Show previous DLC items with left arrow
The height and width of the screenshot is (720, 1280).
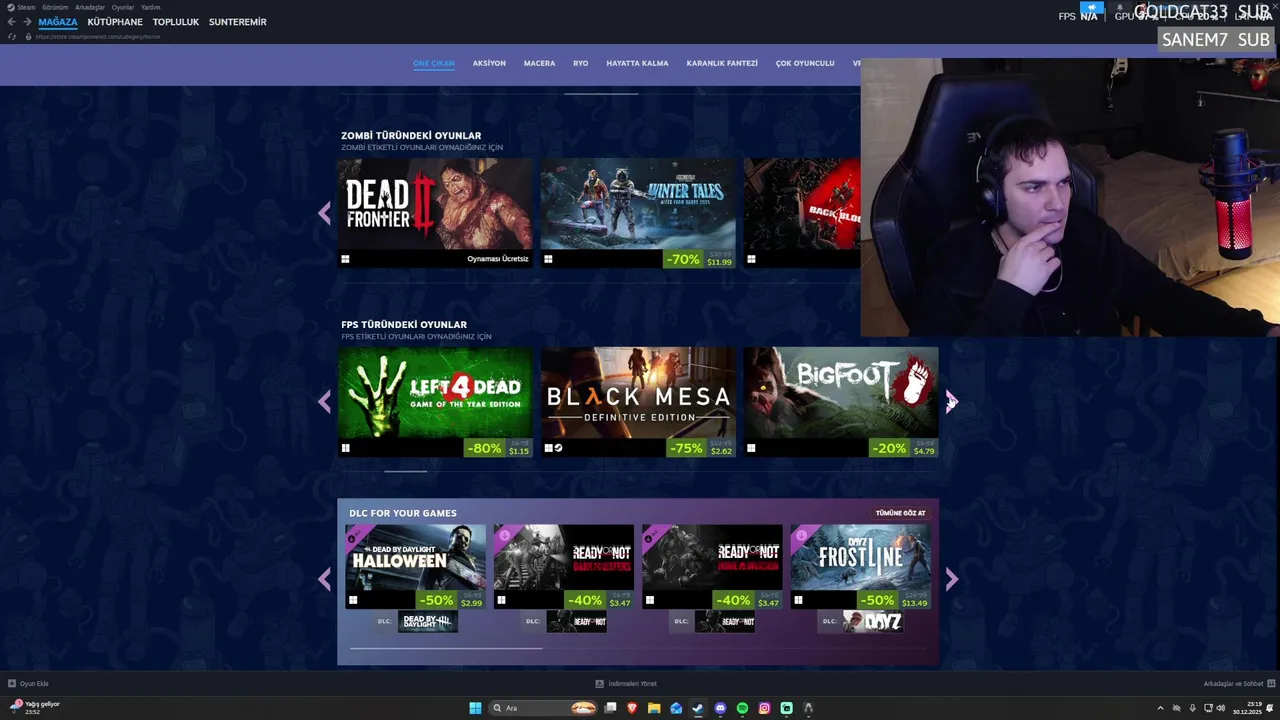(324, 579)
